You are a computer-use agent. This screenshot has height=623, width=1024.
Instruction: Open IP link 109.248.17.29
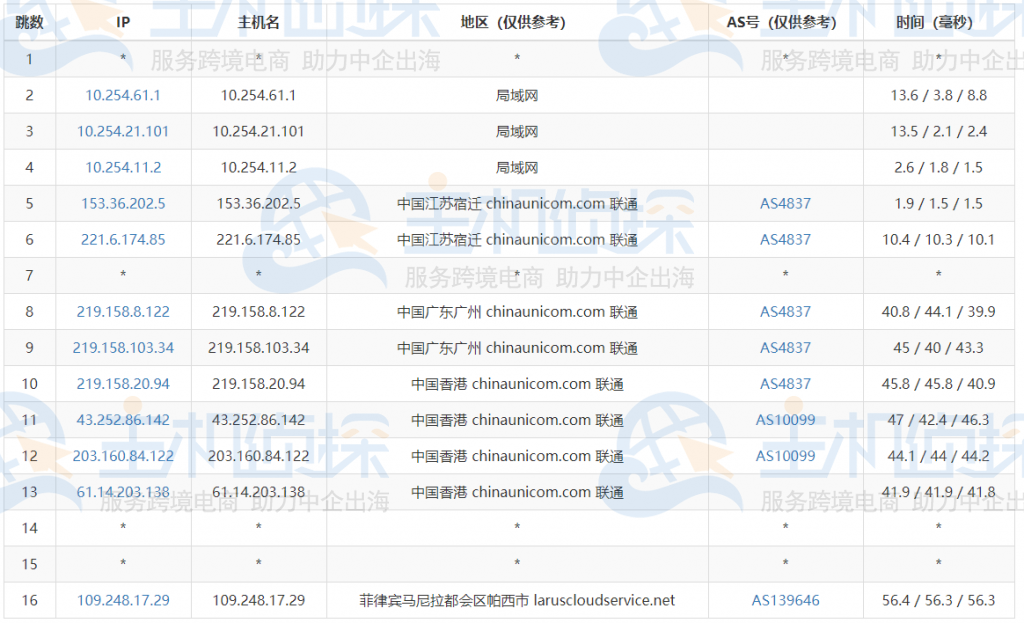[x=123, y=600]
